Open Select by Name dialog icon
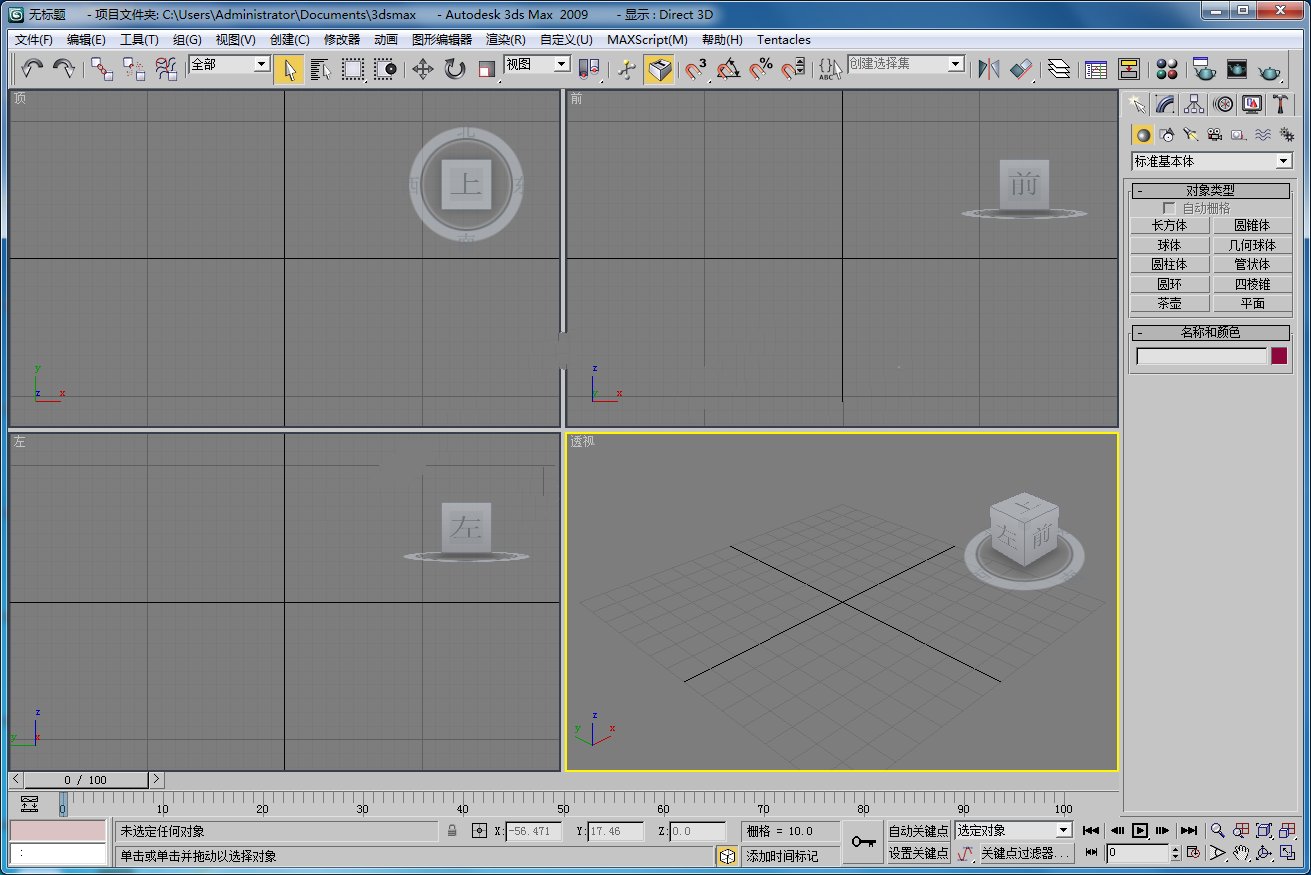Viewport: 1311px width, 875px height. [x=321, y=69]
